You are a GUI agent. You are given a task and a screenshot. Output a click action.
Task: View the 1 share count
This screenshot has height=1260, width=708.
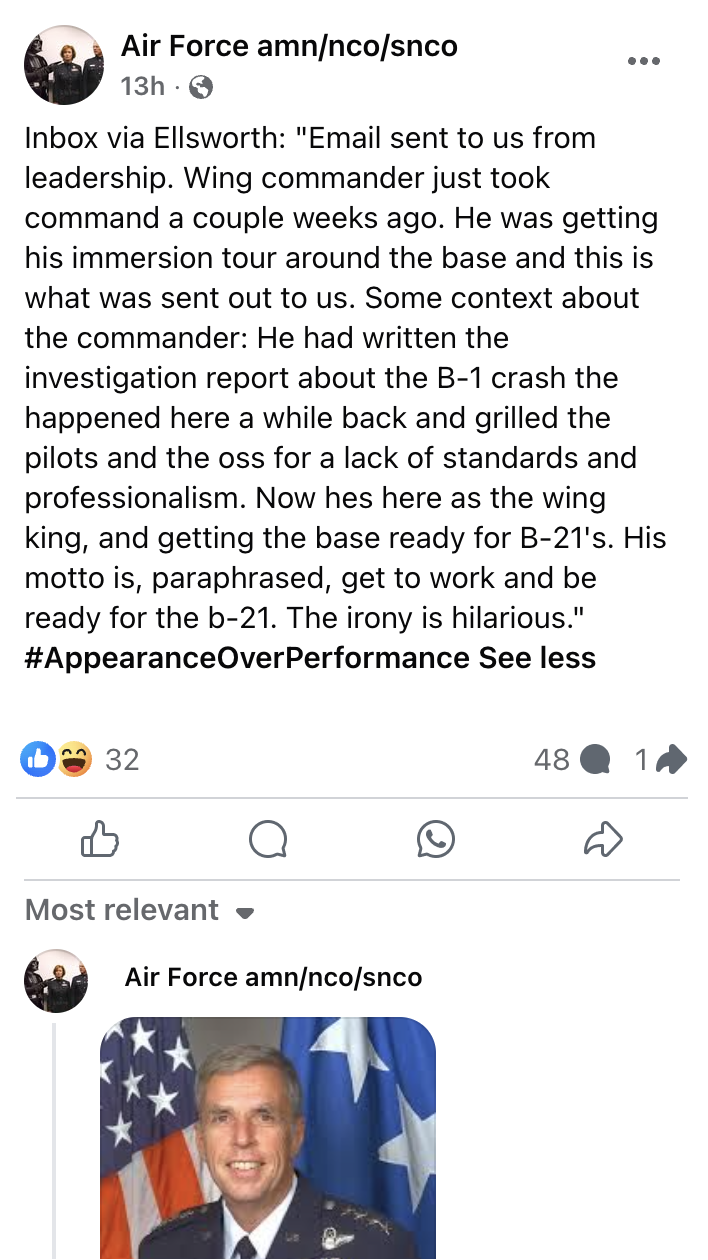pyautogui.click(x=661, y=760)
